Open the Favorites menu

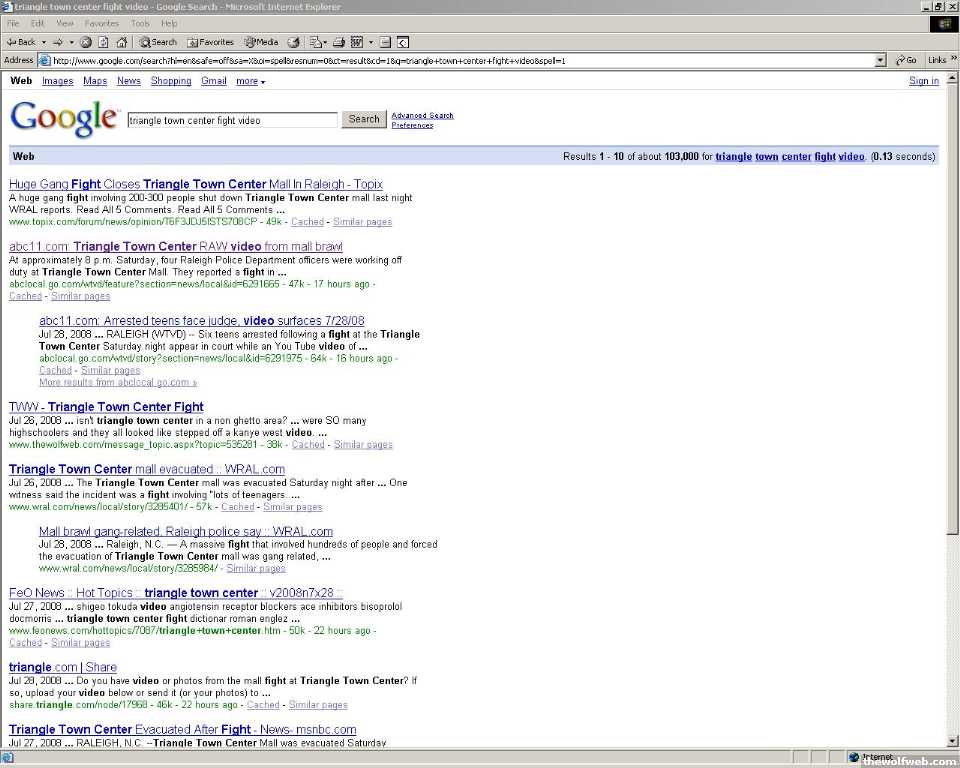tap(101, 23)
